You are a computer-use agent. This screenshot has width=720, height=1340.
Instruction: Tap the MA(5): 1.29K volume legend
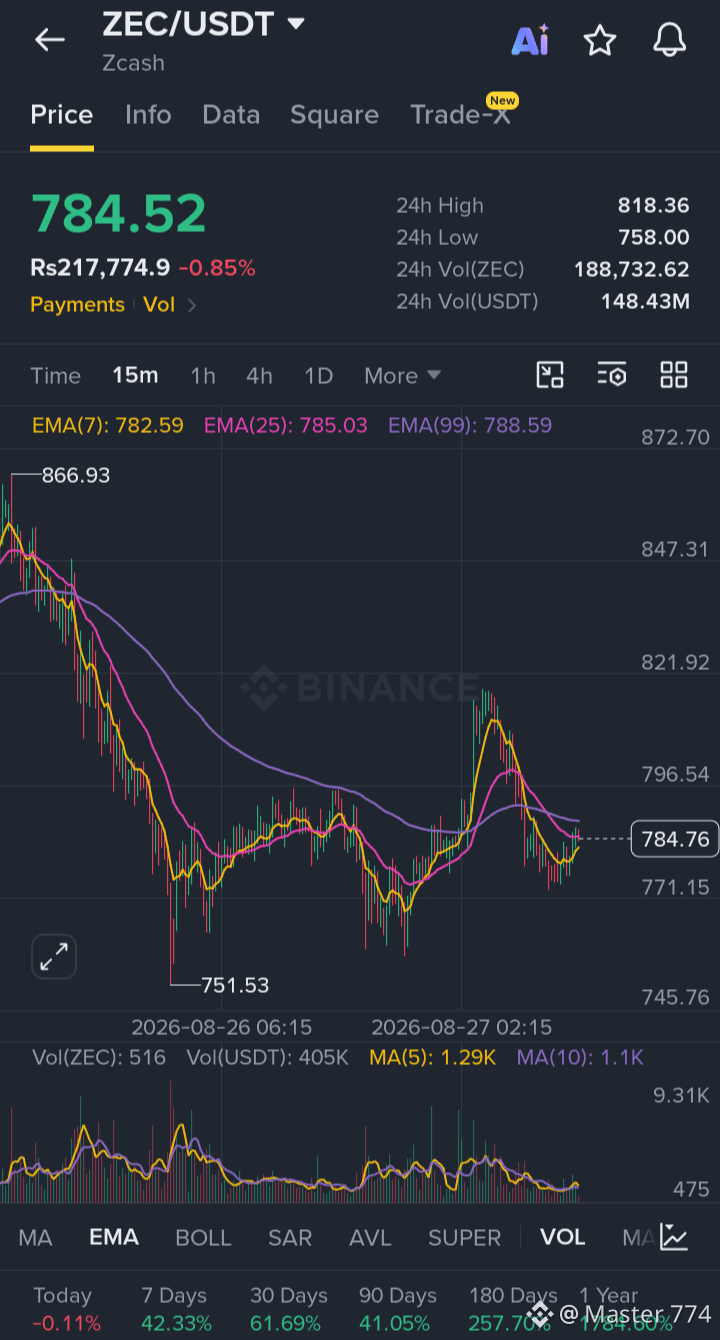(433, 1057)
